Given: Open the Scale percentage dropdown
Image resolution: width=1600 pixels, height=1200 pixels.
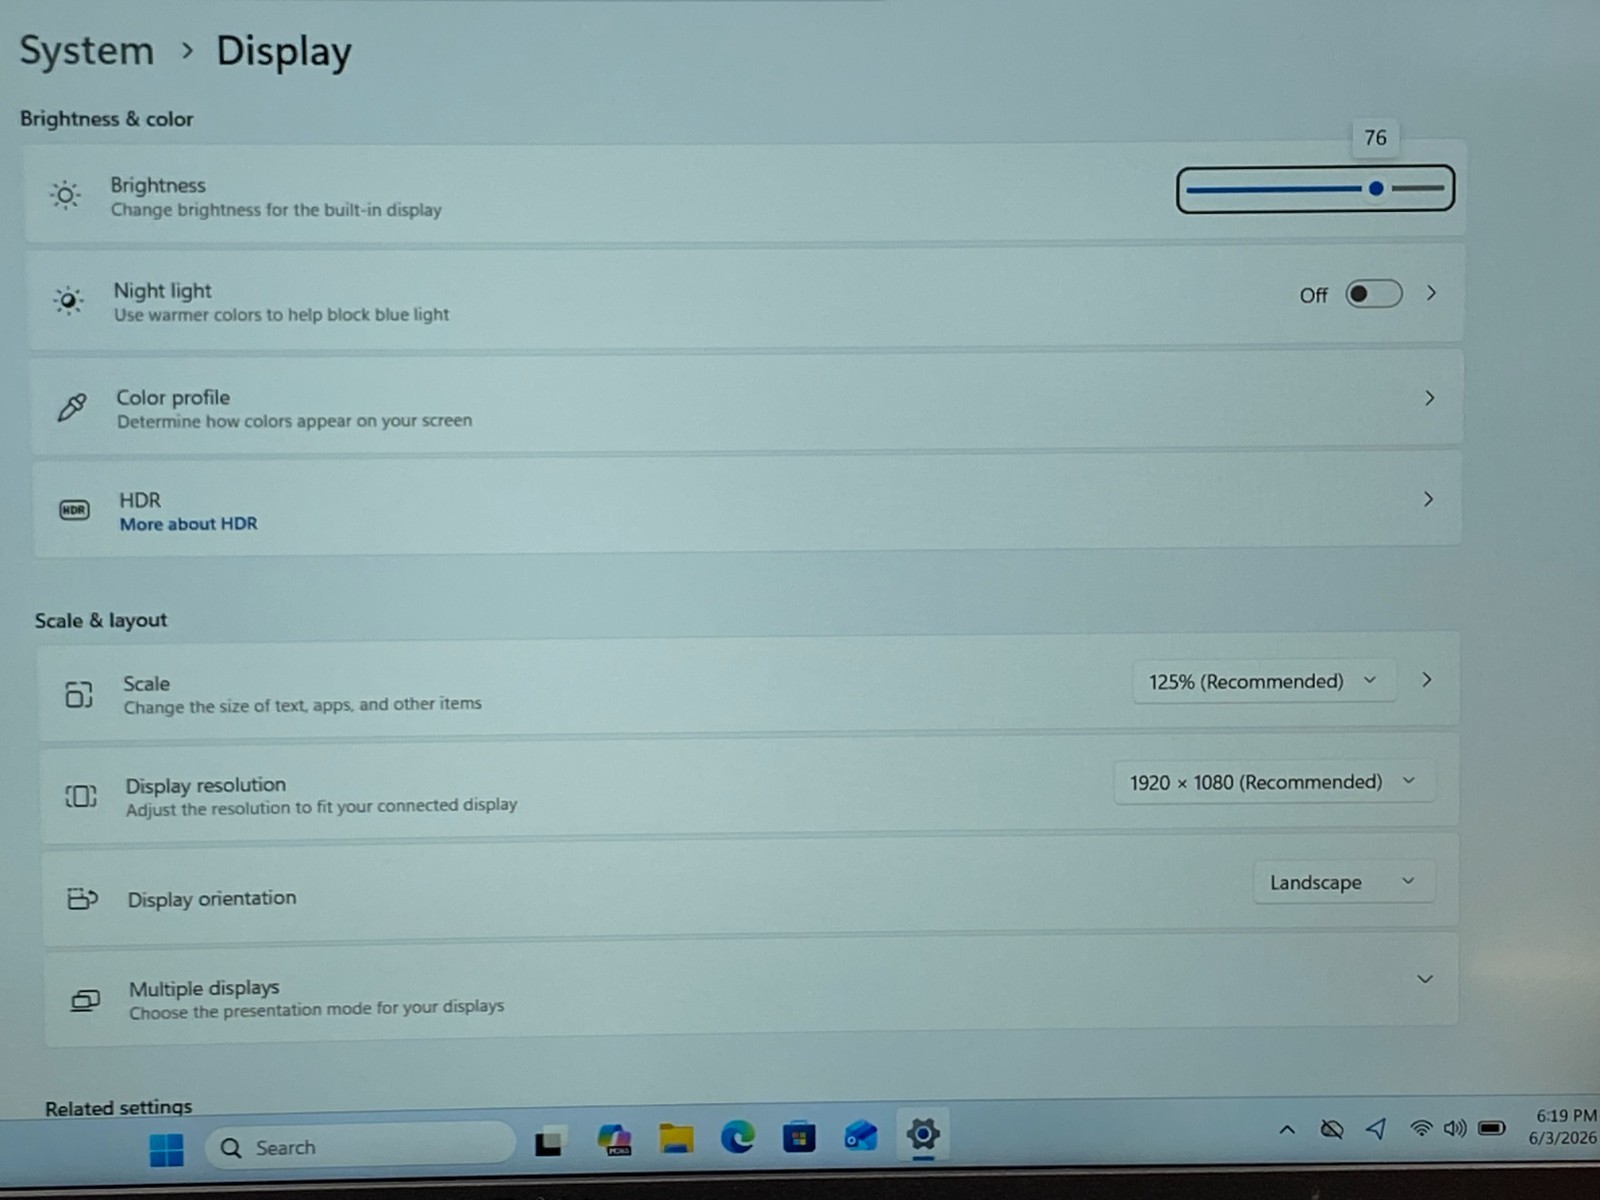Looking at the screenshot, I should 1263,682.
